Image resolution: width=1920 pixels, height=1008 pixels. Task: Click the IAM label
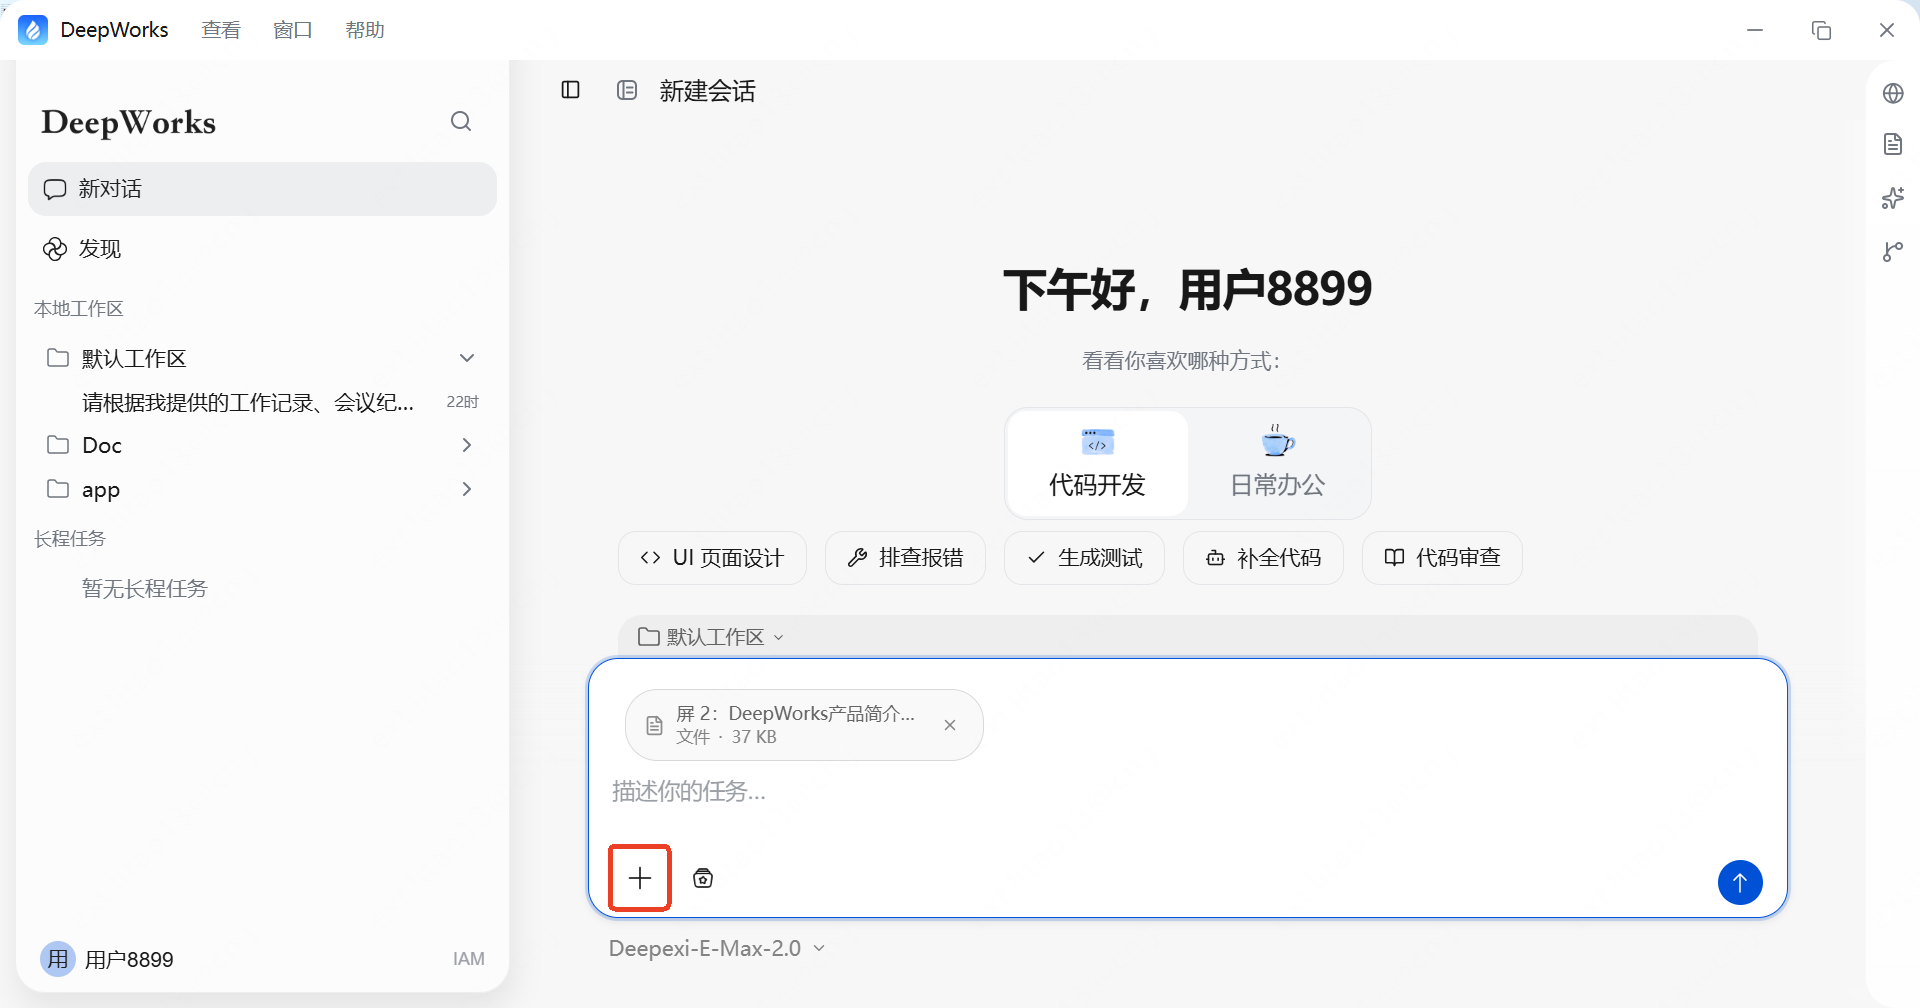pos(469,959)
